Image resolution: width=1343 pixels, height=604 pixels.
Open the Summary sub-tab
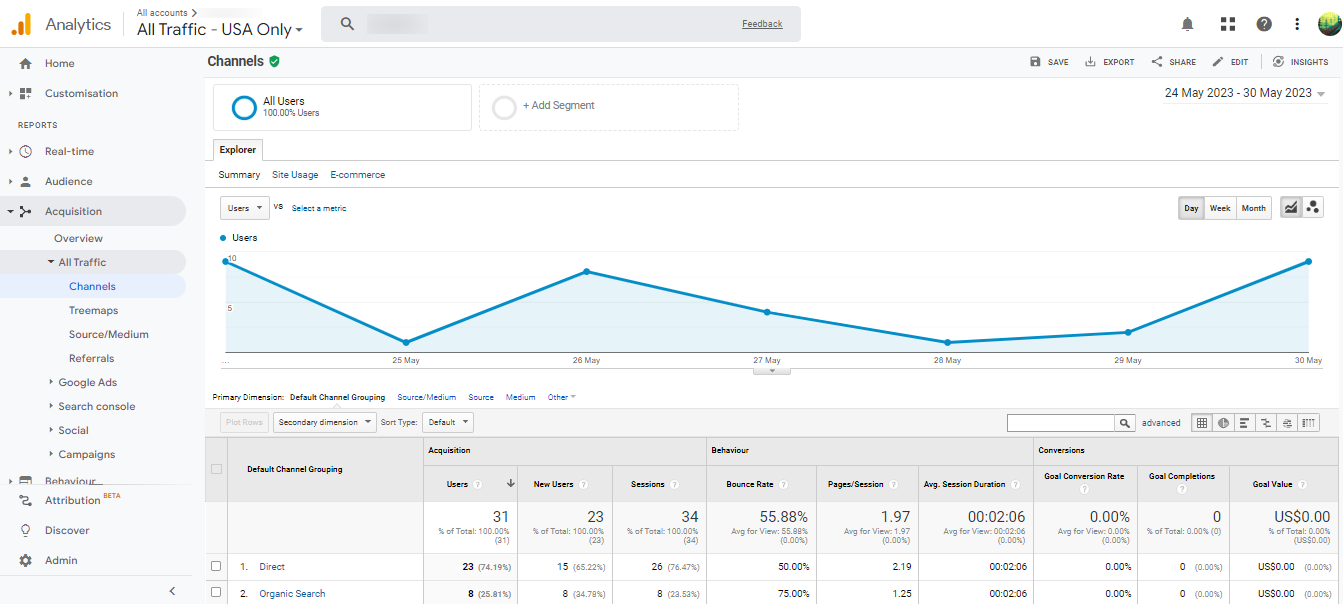[x=240, y=175]
